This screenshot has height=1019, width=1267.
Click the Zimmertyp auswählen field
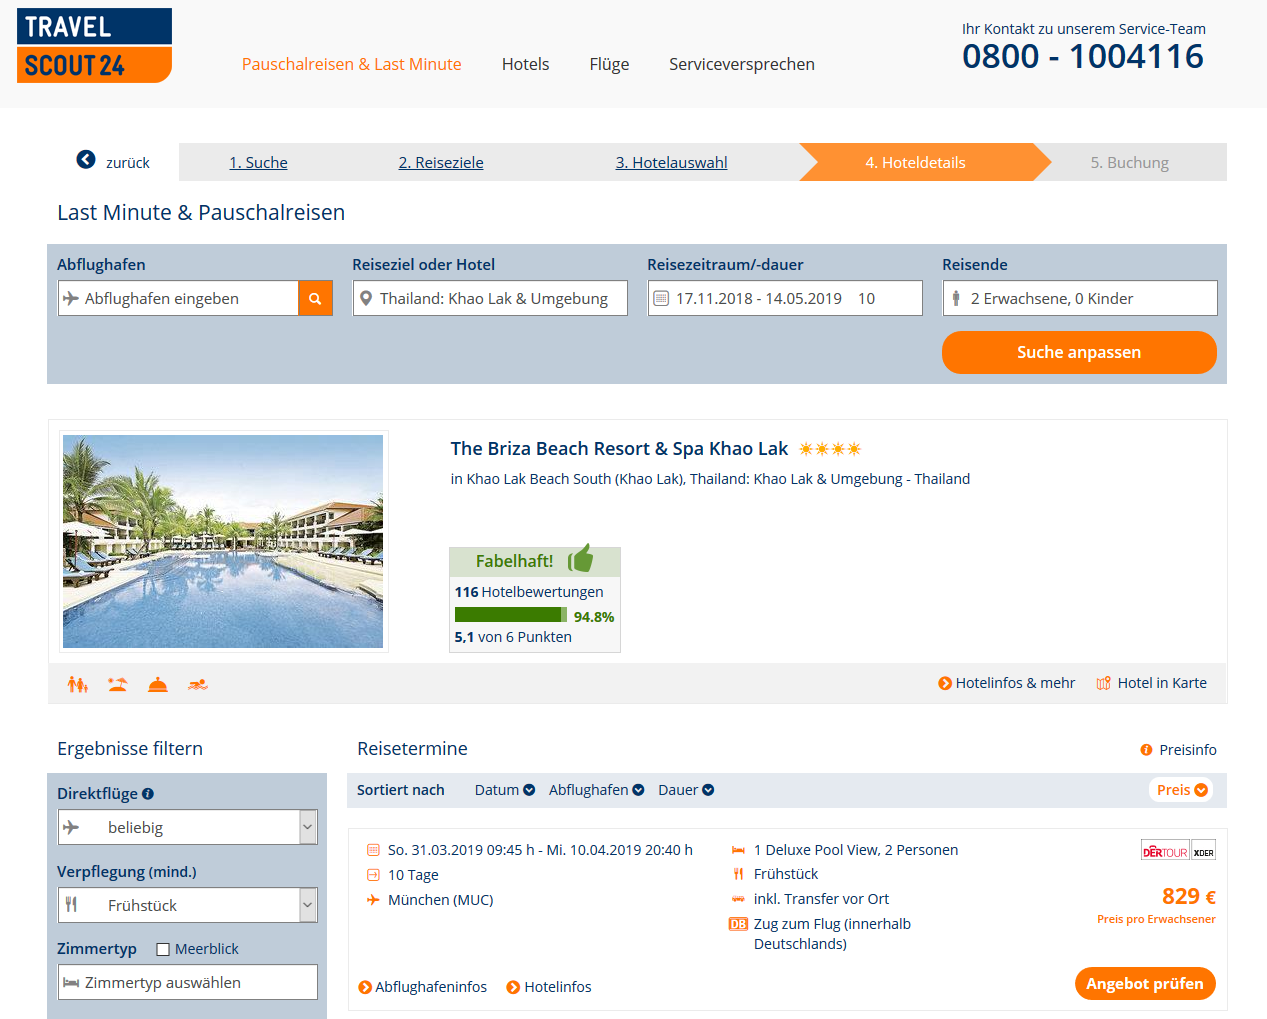coord(188,982)
